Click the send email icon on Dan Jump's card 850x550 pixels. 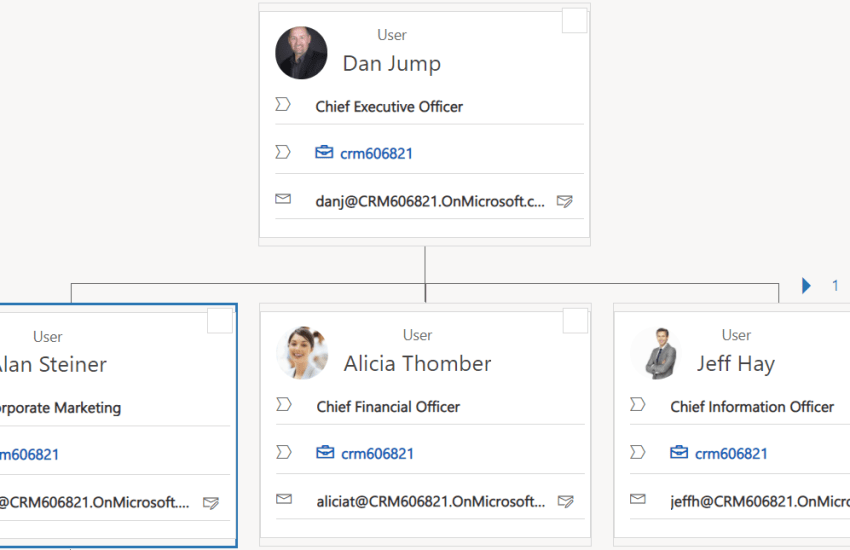565,201
